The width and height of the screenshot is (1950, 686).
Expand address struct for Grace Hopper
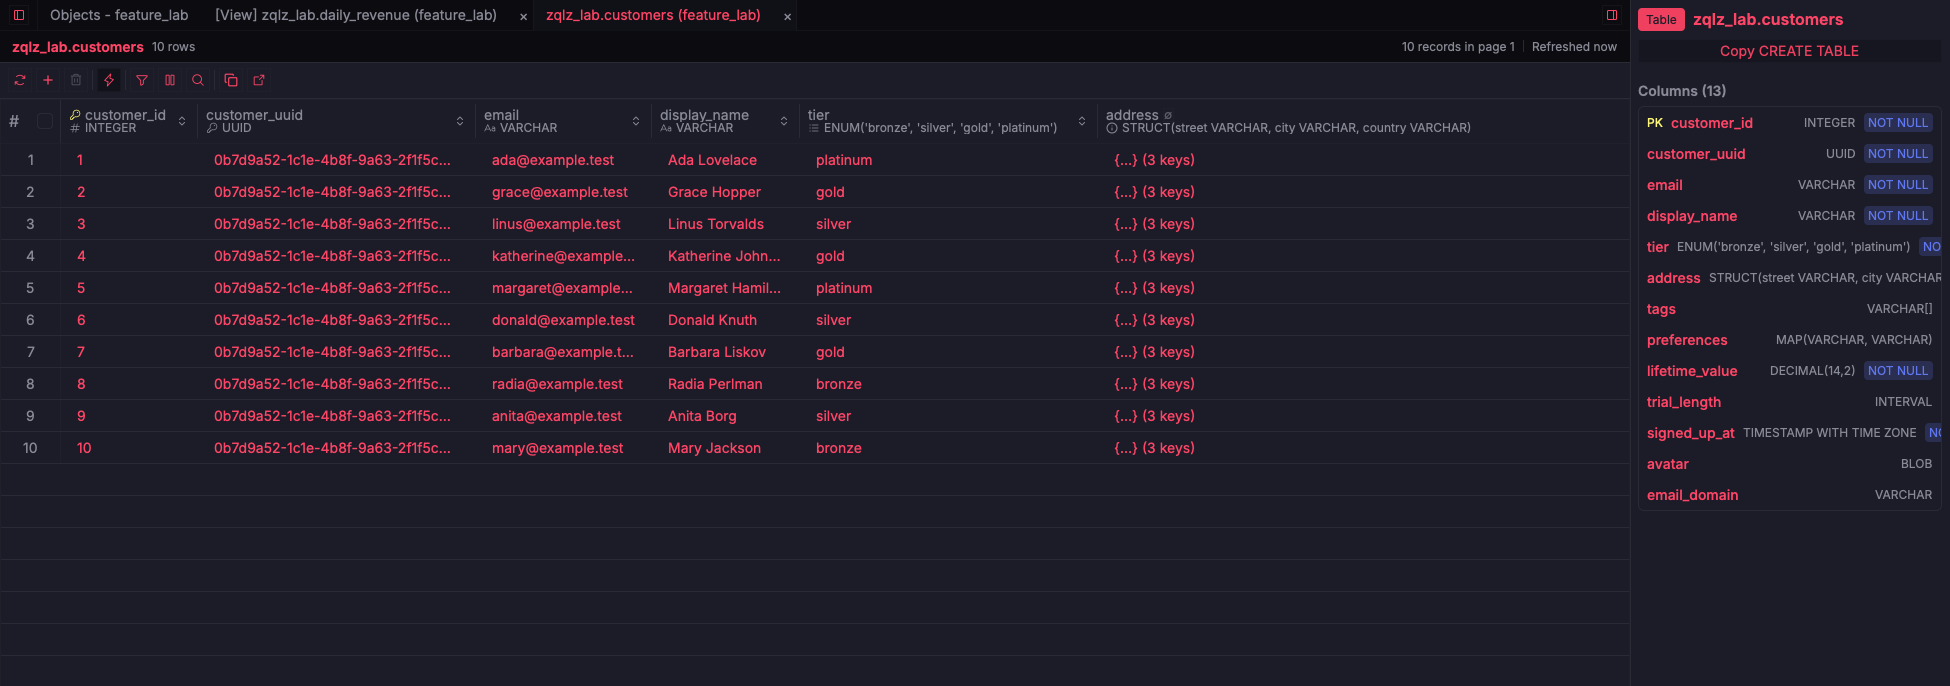pyautogui.click(x=1154, y=192)
